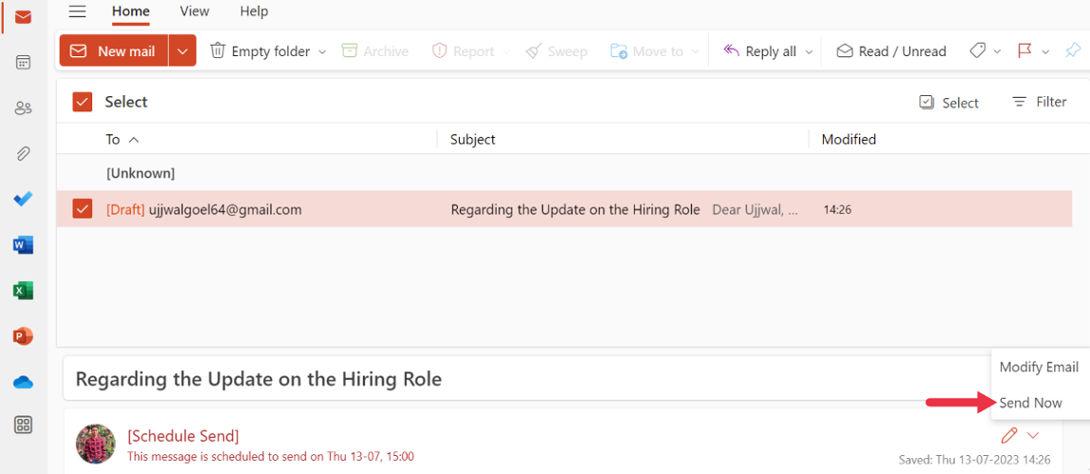Viewport: 1090px width, 474px height.
Task: Expand the Reply all dropdown arrow
Action: (x=809, y=52)
